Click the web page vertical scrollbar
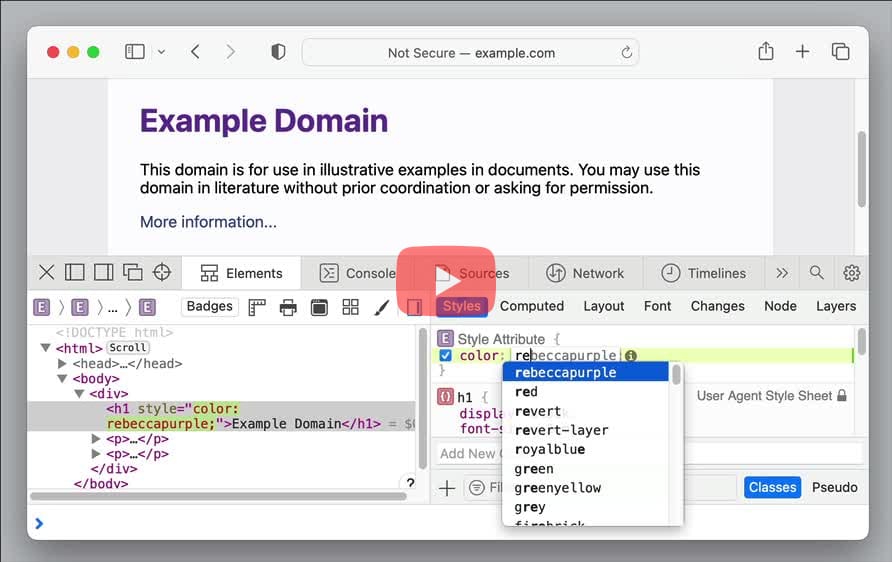Viewport: 892px width, 562px height. click(862, 170)
